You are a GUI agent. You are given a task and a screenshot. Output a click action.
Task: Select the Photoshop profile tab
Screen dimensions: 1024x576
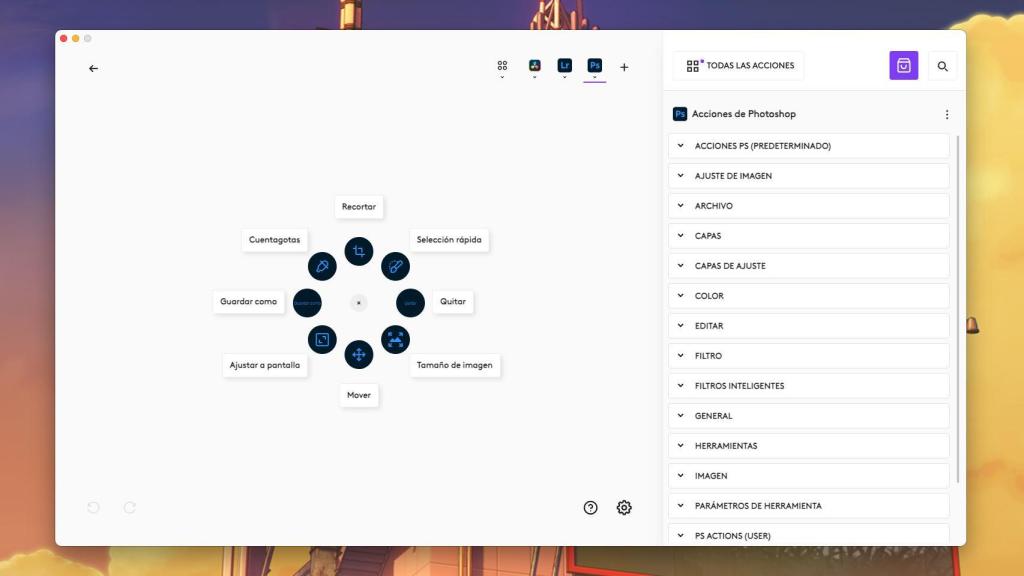click(x=595, y=66)
